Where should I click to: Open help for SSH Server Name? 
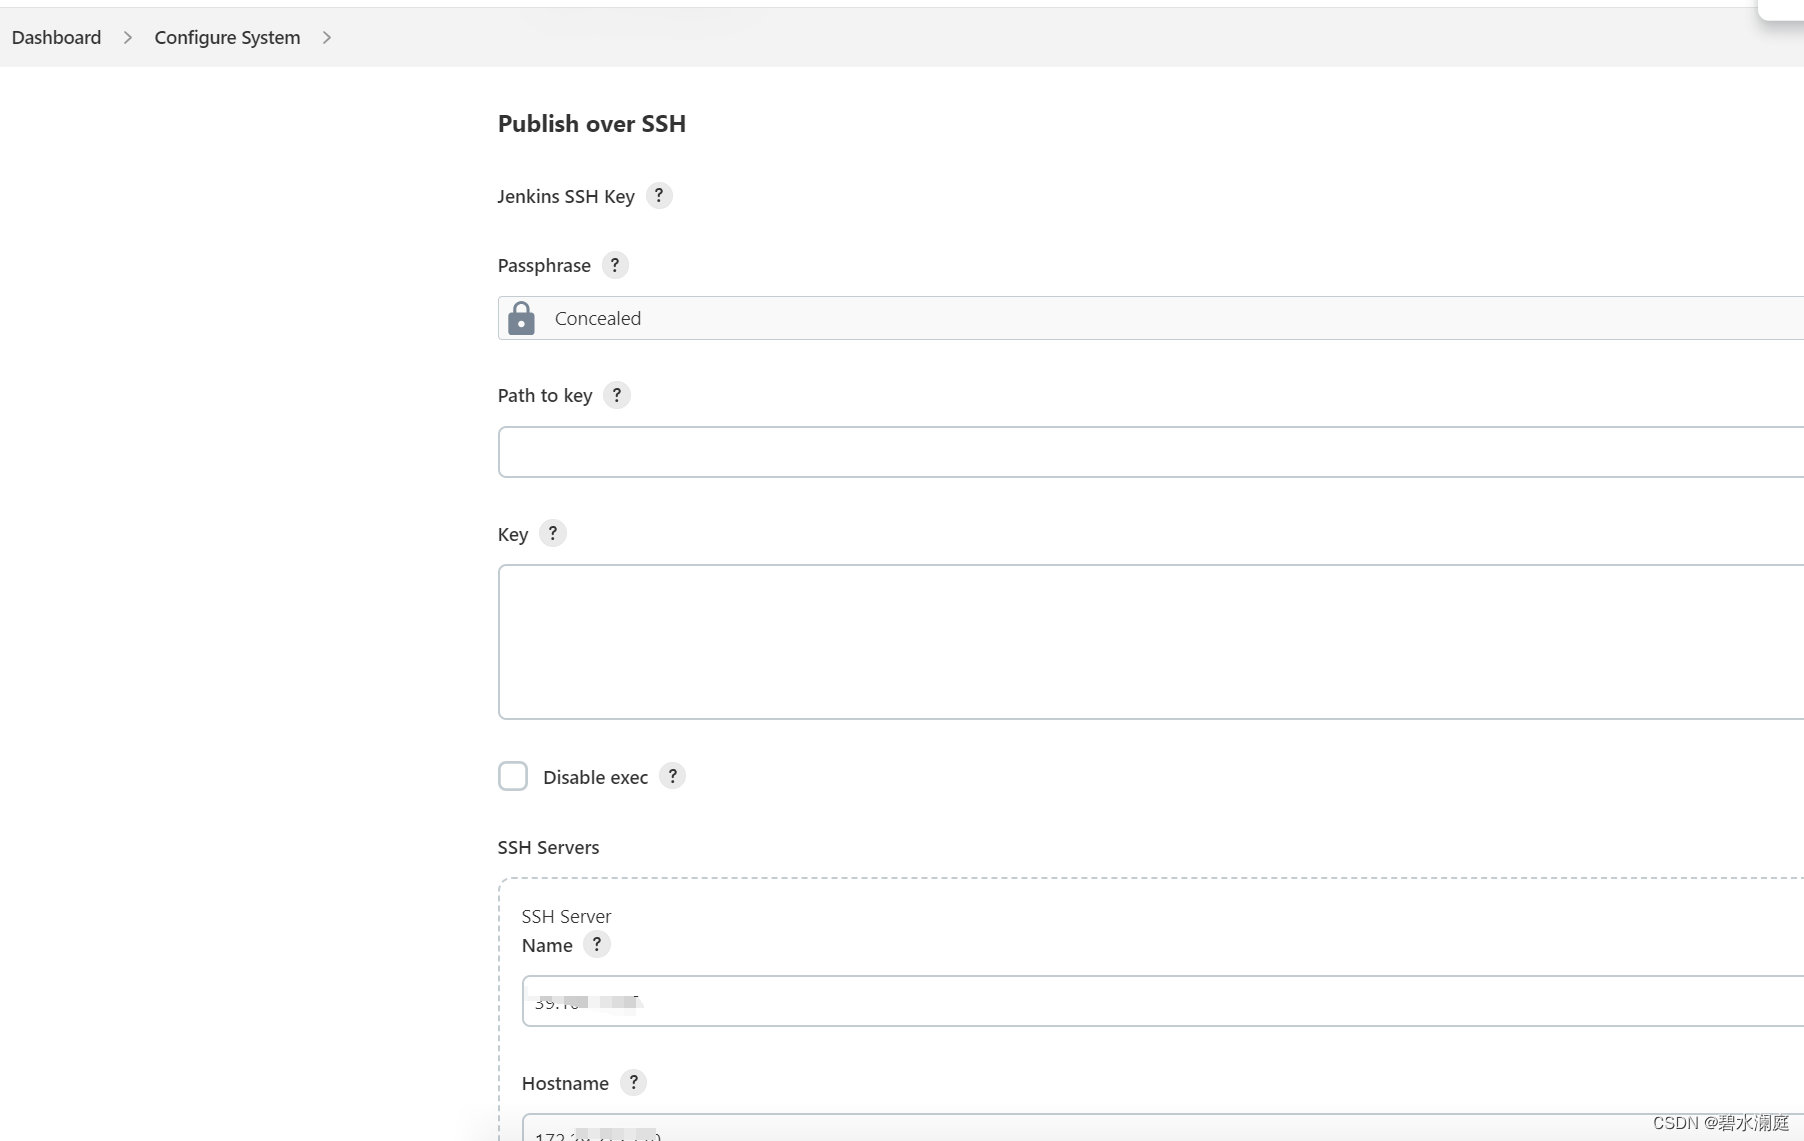point(597,944)
